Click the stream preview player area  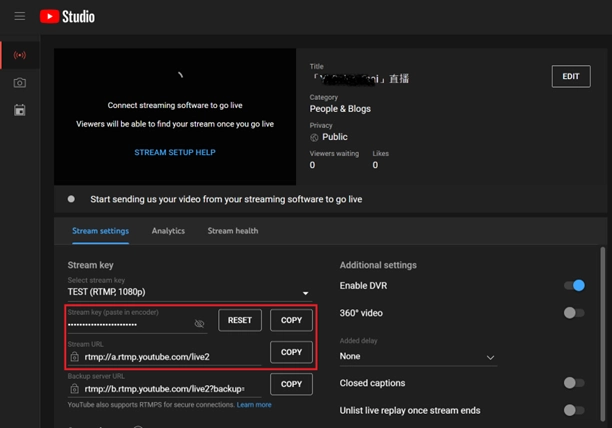[x=175, y=117]
